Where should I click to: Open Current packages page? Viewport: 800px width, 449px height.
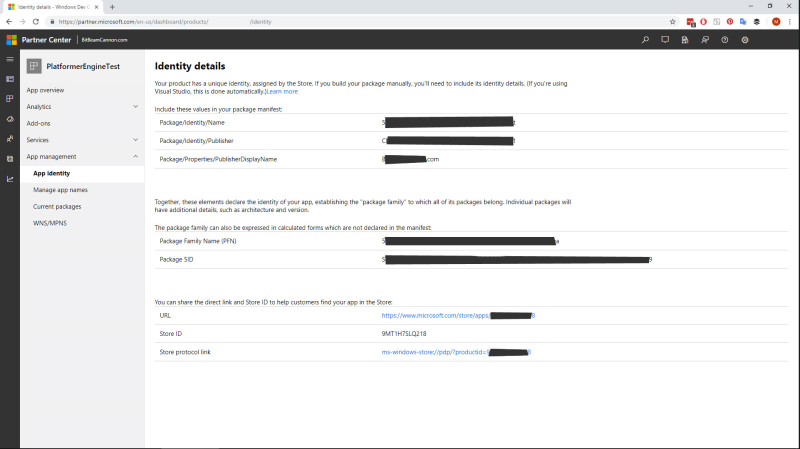tap(57, 207)
